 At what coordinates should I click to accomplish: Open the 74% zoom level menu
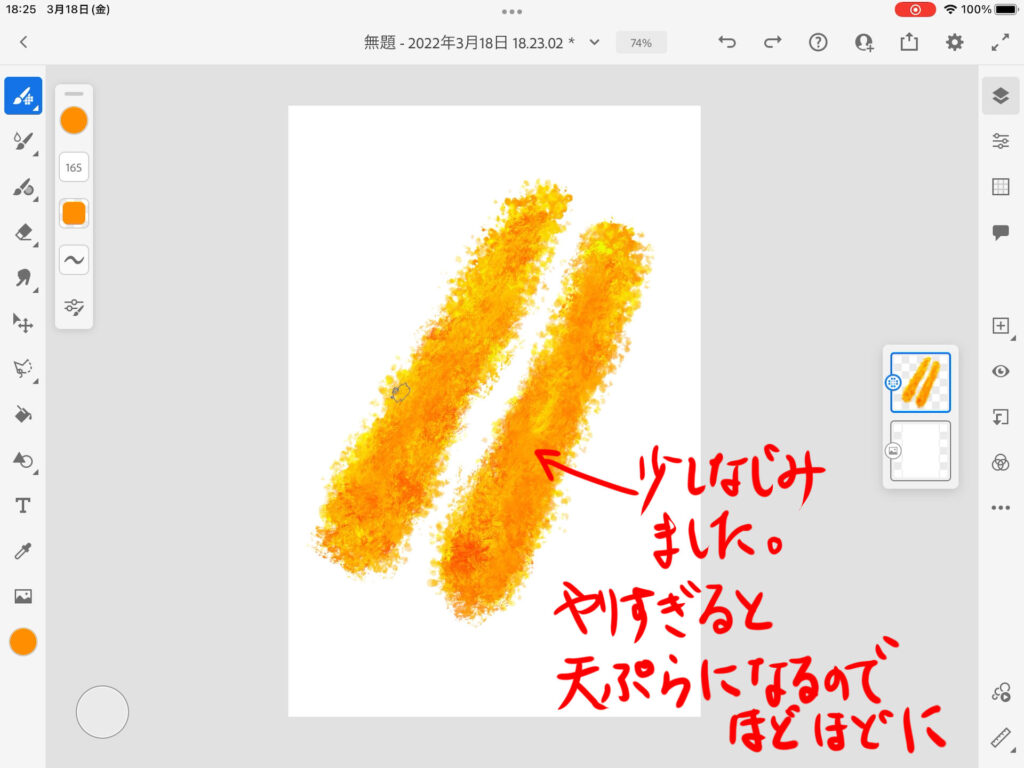(641, 43)
